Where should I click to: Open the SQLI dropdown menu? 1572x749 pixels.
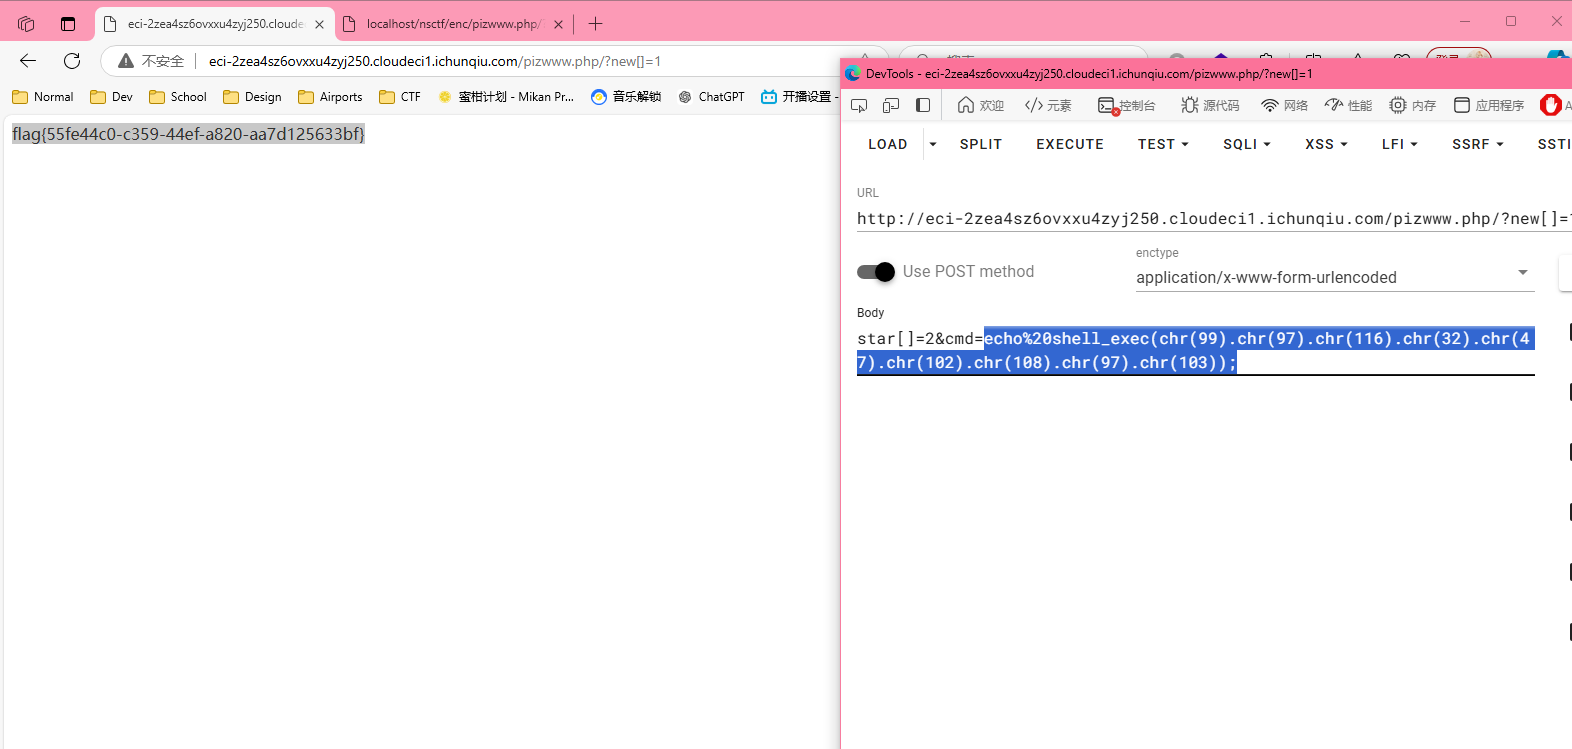point(1246,144)
